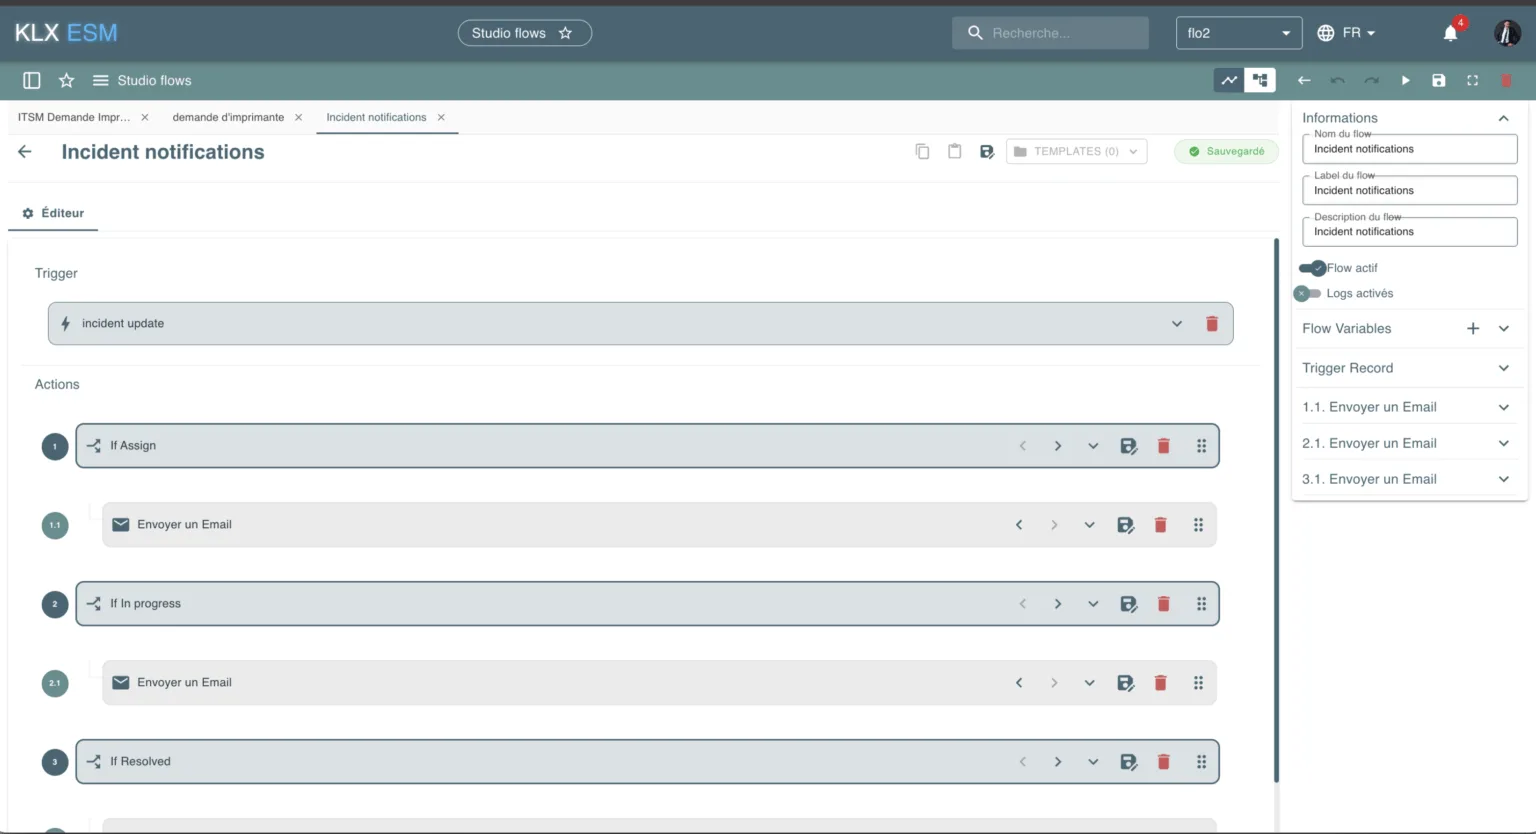
Task: Toggle the sidebar panel icon
Action: pyautogui.click(x=32, y=80)
